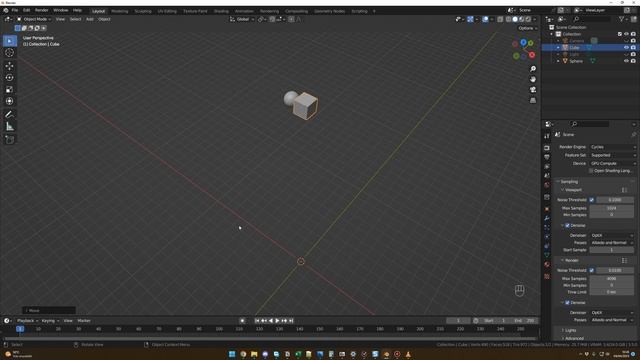Select the Transform tool

click(9, 101)
